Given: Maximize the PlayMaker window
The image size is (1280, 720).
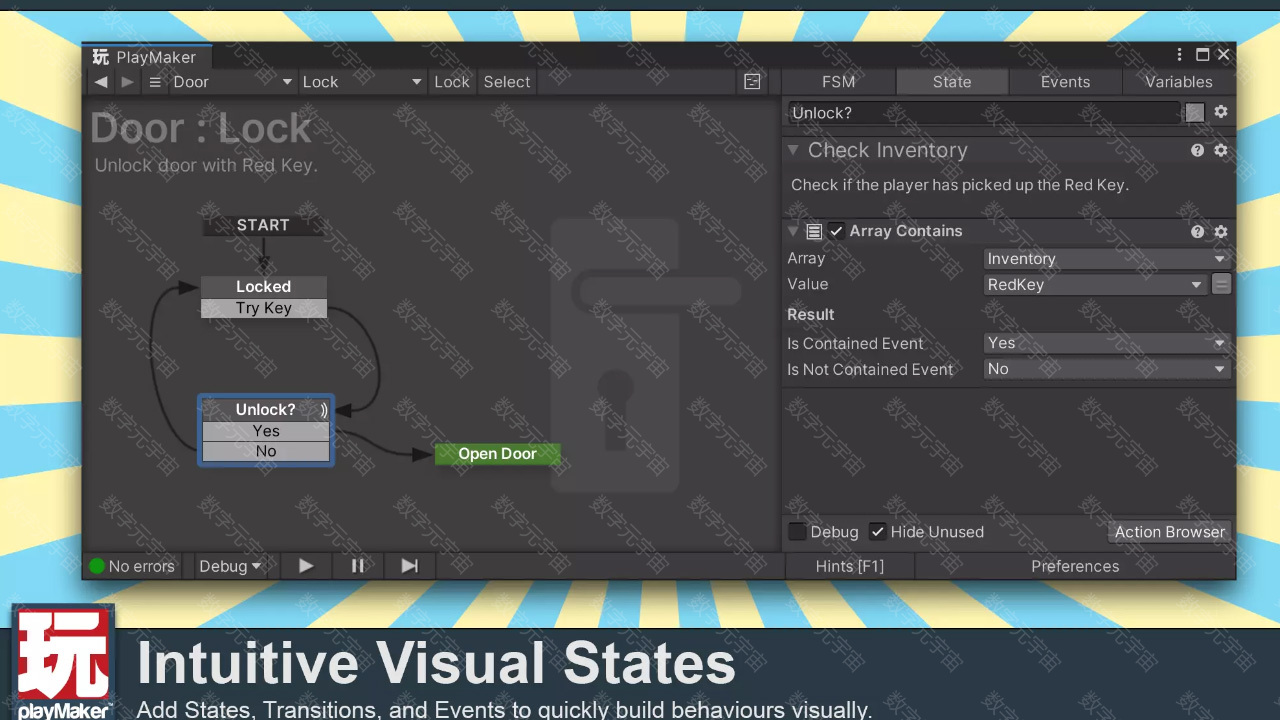Looking at the screenshot, I should coord(1203,55).
